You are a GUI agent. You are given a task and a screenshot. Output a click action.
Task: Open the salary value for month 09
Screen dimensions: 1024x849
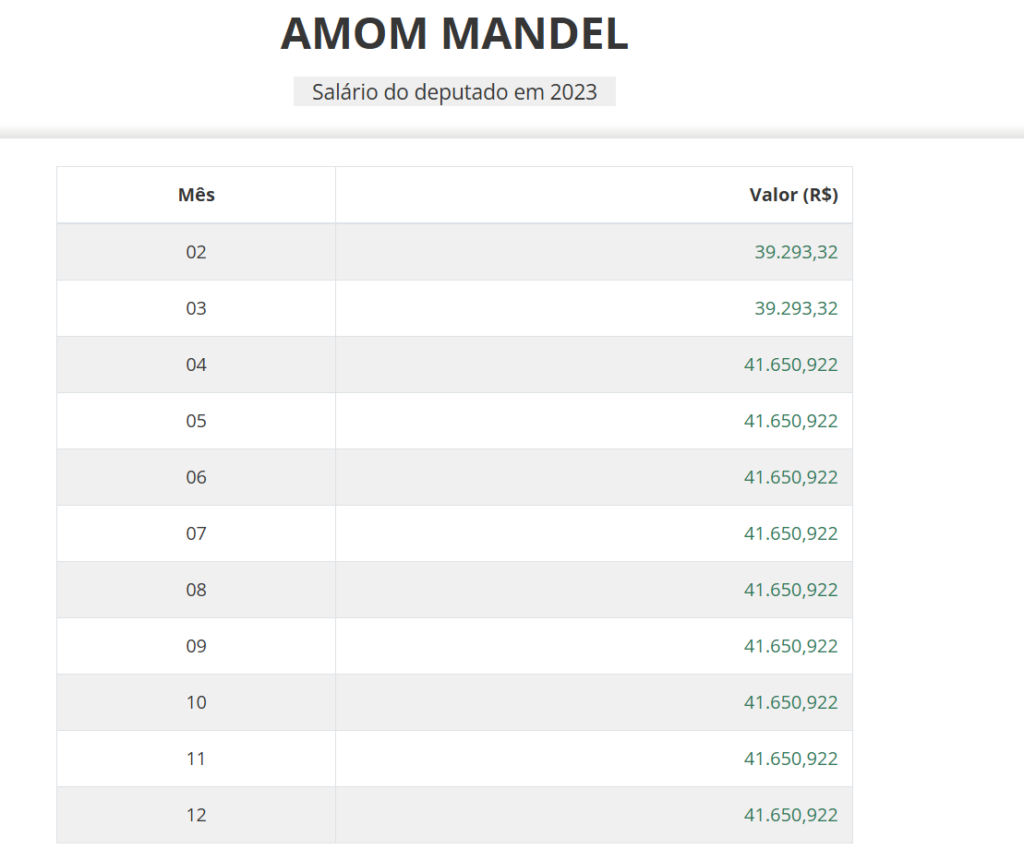pyautogui.click(x=791, y=646)
